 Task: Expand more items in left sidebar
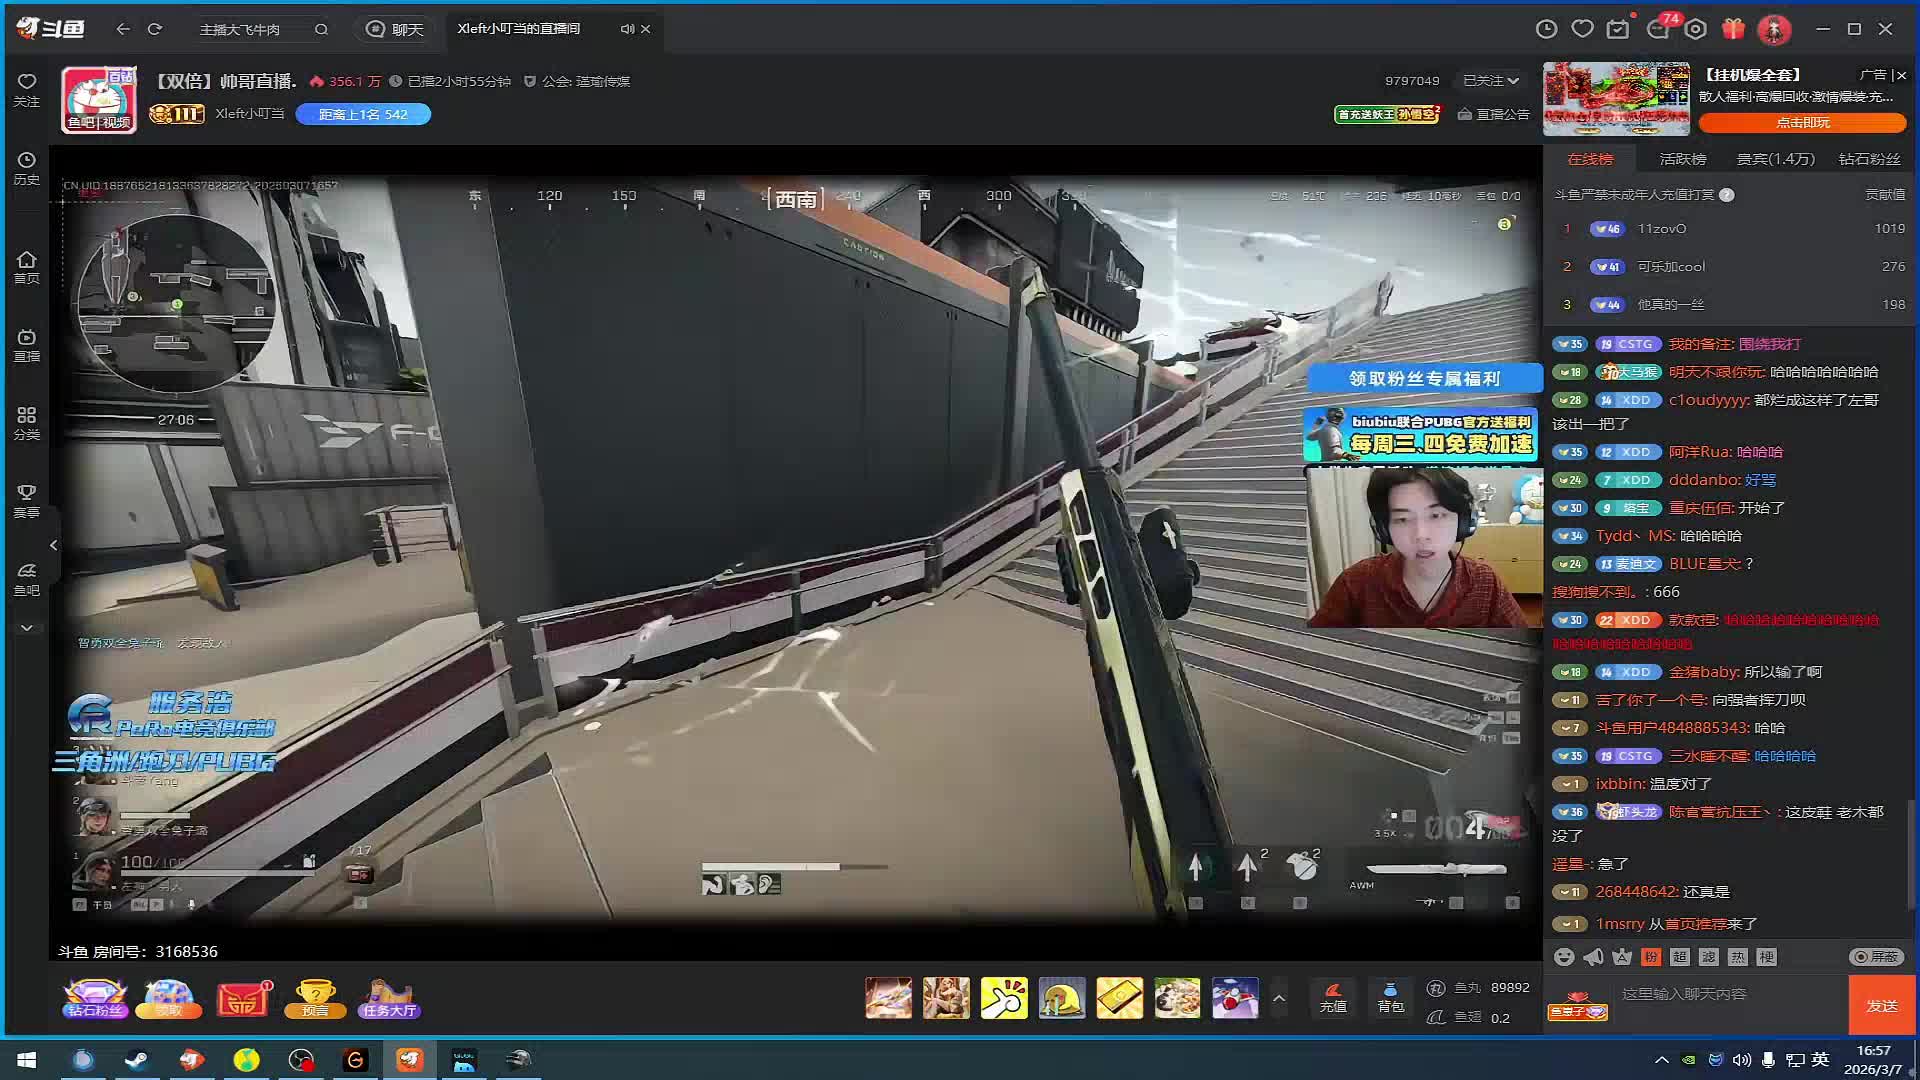click(26, 628)
